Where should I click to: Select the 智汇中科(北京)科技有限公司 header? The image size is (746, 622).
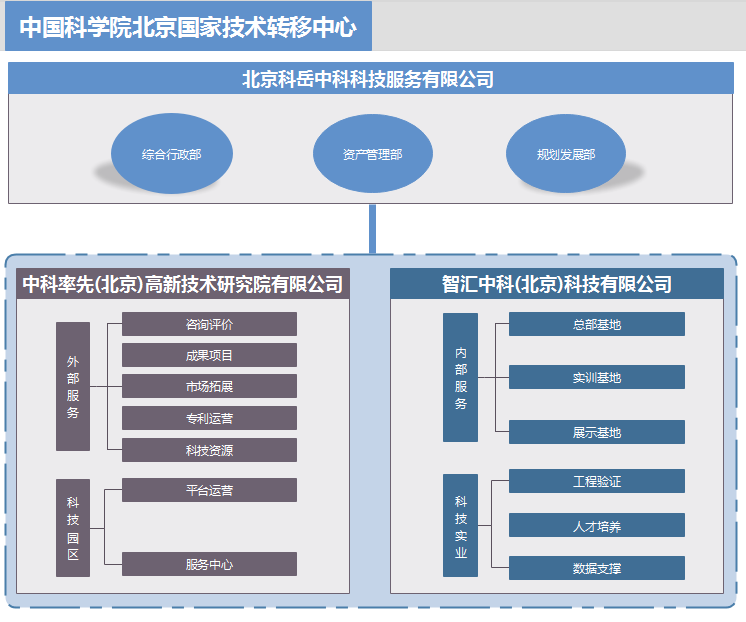point(557,284)
